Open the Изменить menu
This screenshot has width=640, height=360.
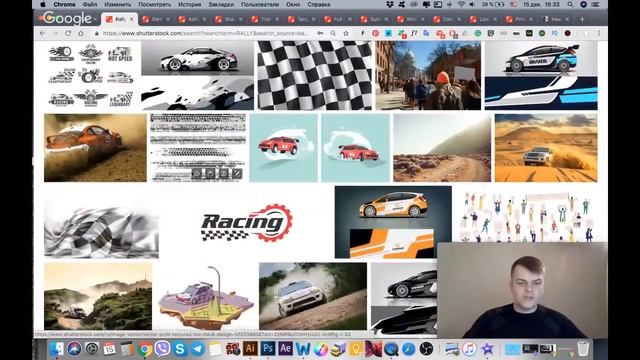coord(118,4)
